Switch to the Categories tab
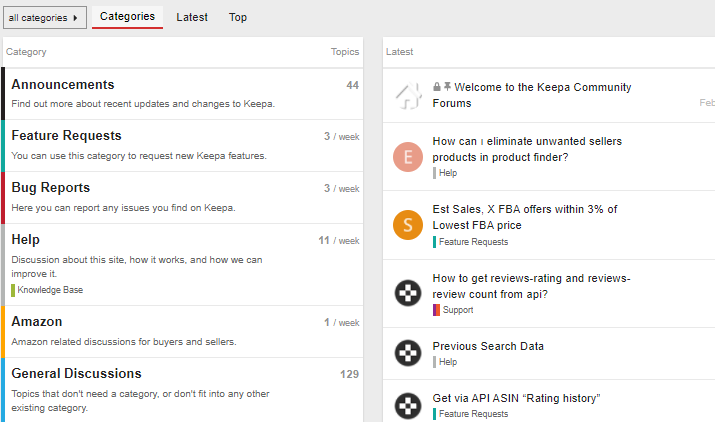715x422 pixels. point(127,17)
